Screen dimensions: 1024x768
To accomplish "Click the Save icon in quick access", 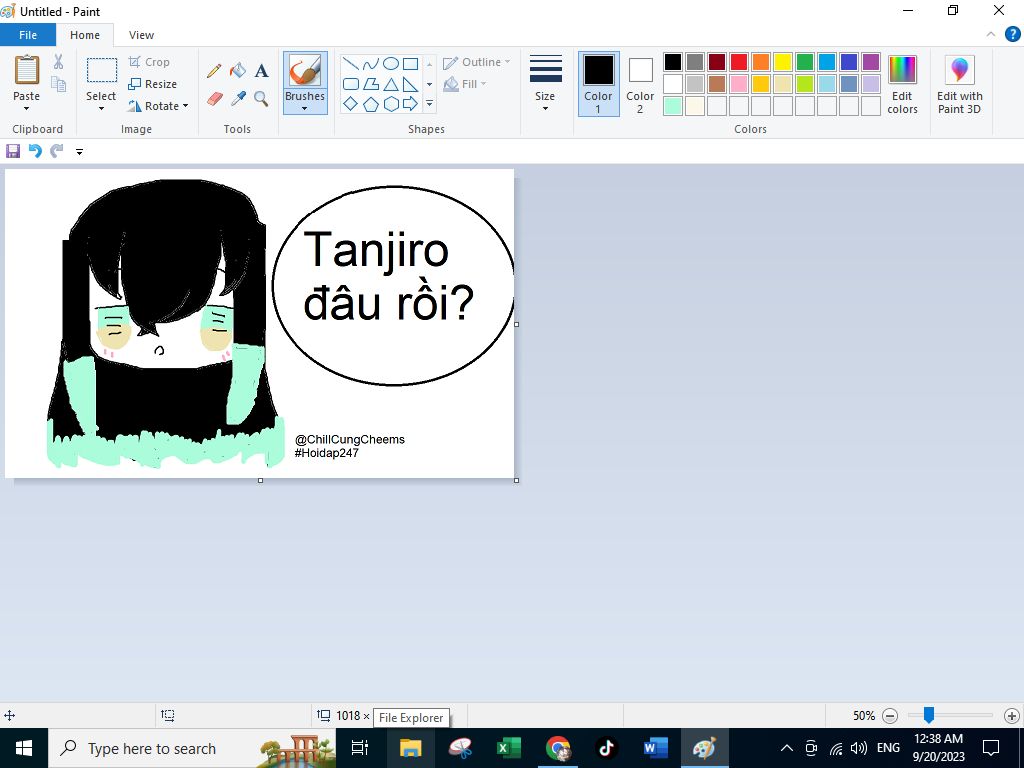I will [13, 151].
